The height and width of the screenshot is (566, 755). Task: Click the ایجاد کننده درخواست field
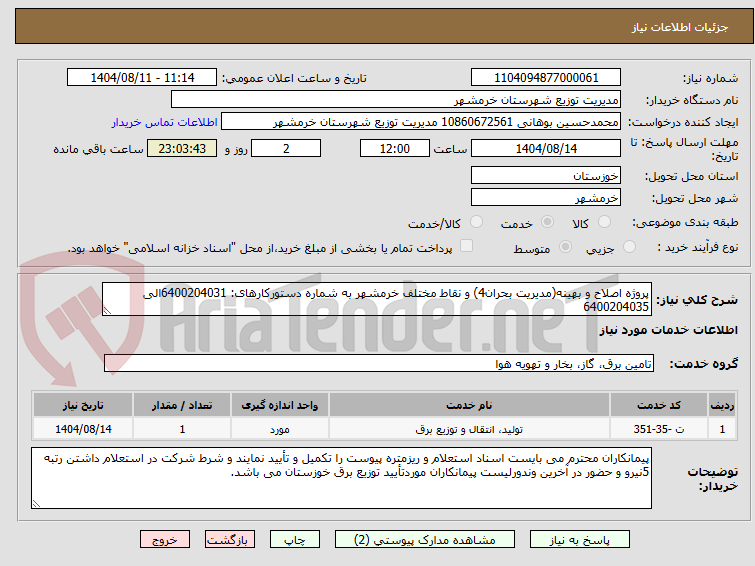(x=421, y=122)
